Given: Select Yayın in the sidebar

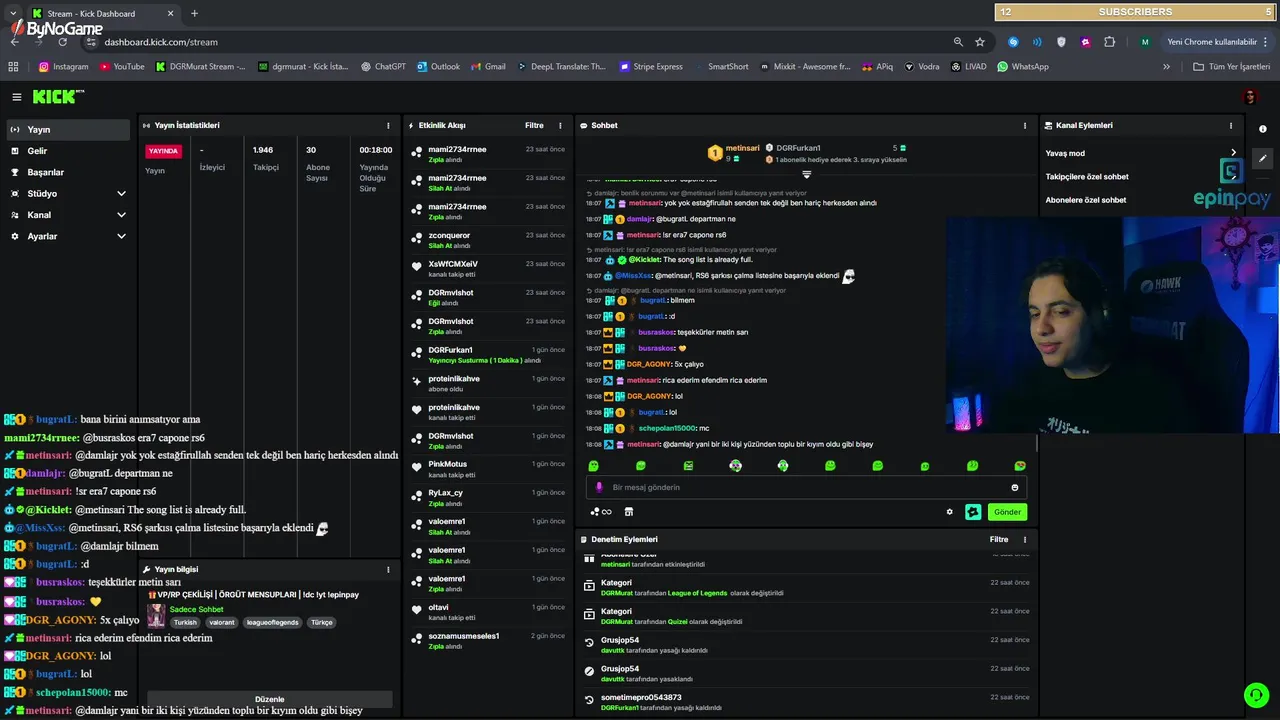Looking at the screenshot, I should tap(68, 130).
